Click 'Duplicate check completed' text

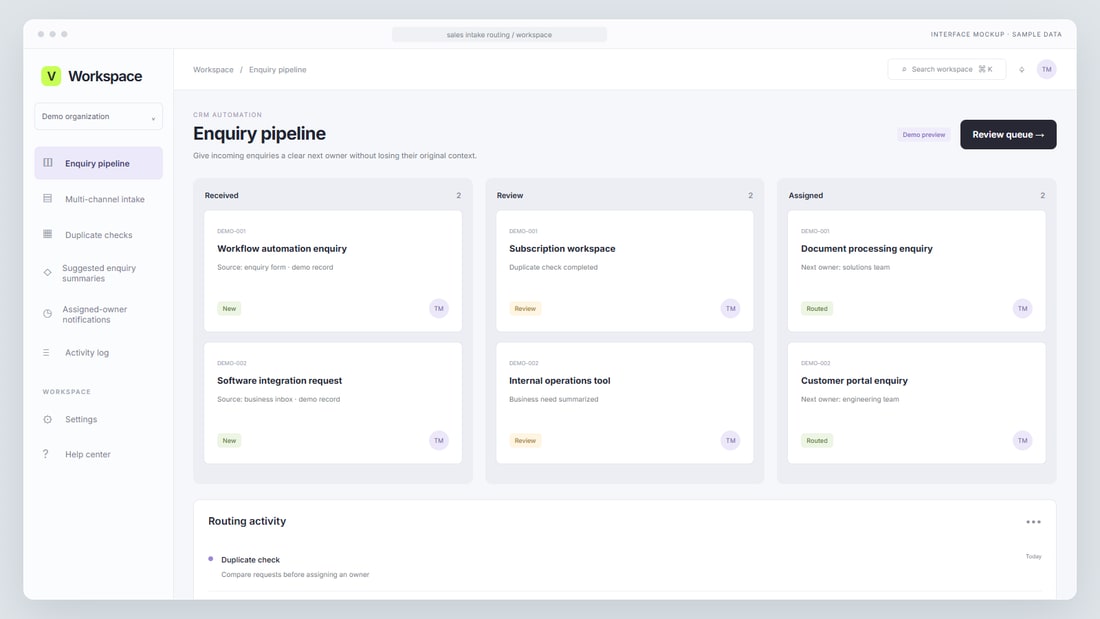(x=554, y=267)
